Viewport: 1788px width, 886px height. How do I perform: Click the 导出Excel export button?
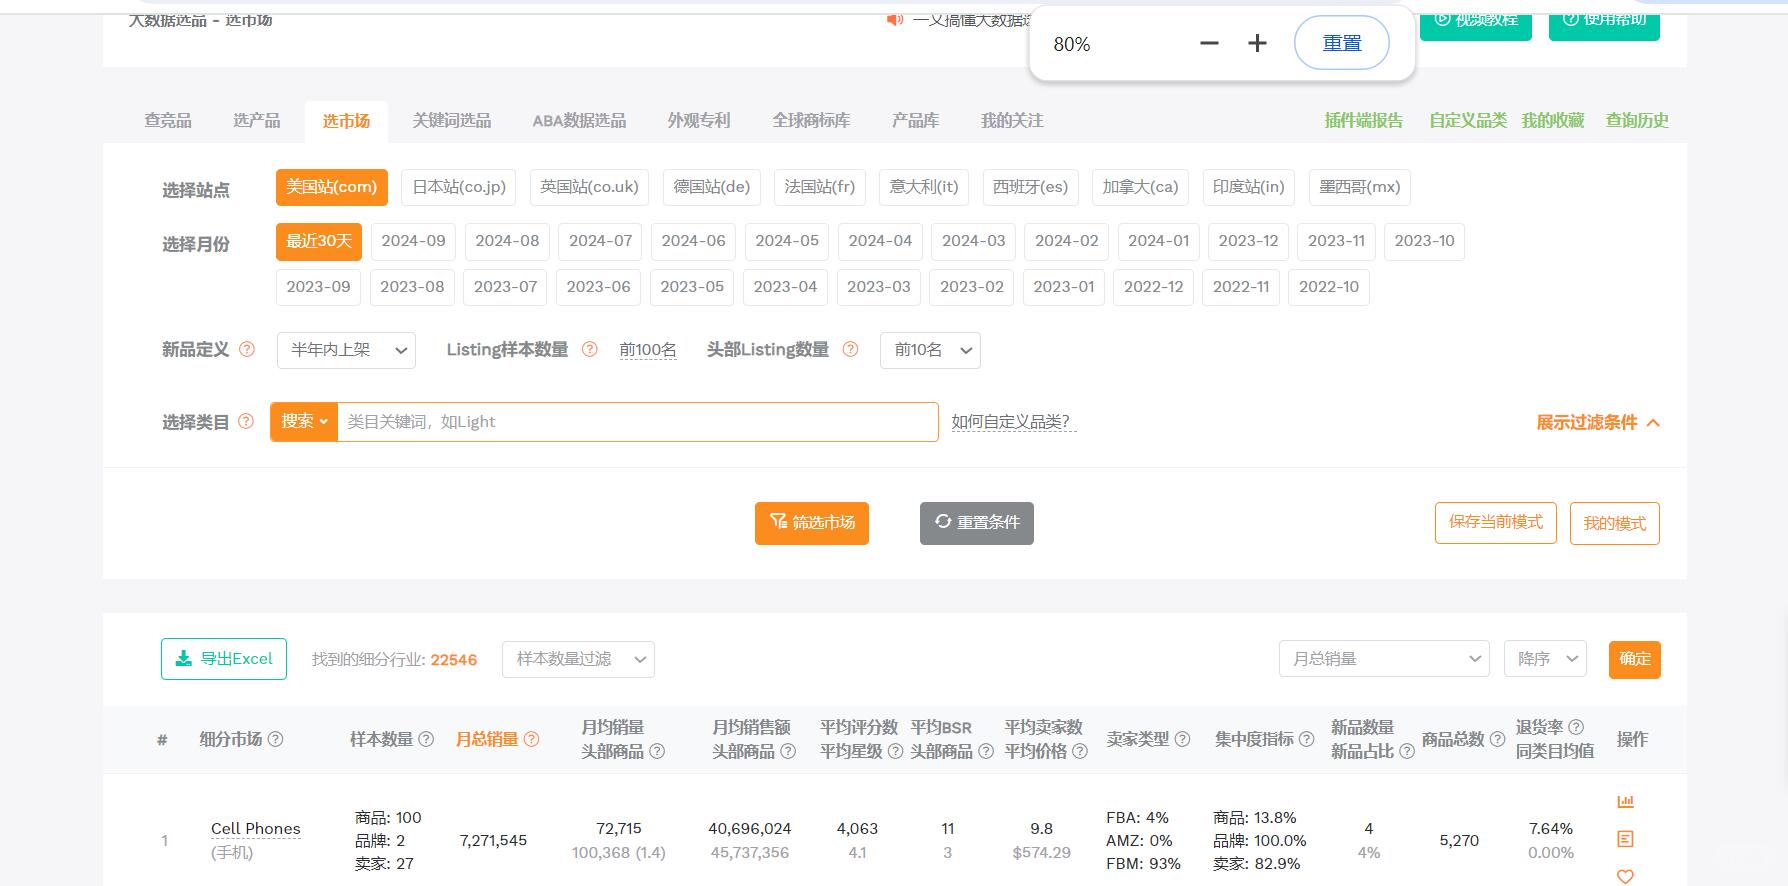pyautogui.click(x=224, y=659)
